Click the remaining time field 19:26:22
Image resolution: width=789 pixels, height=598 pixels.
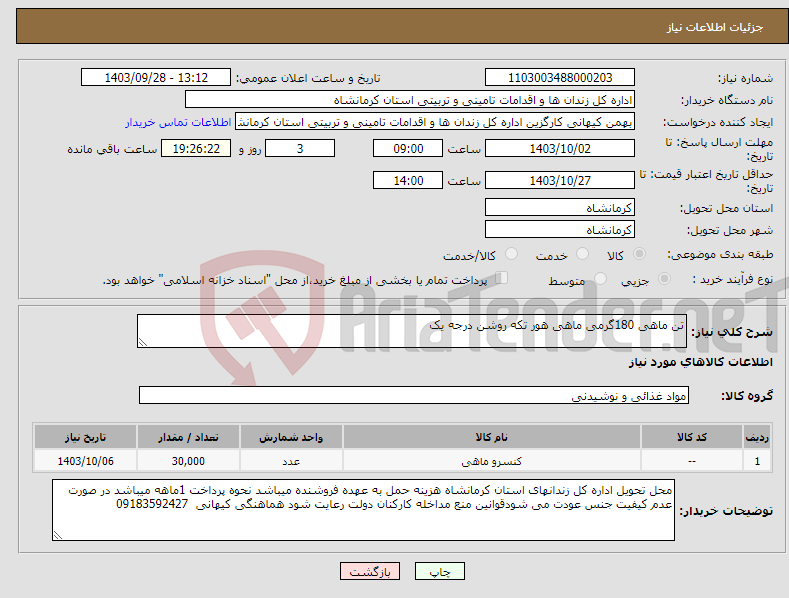(196, 148)
